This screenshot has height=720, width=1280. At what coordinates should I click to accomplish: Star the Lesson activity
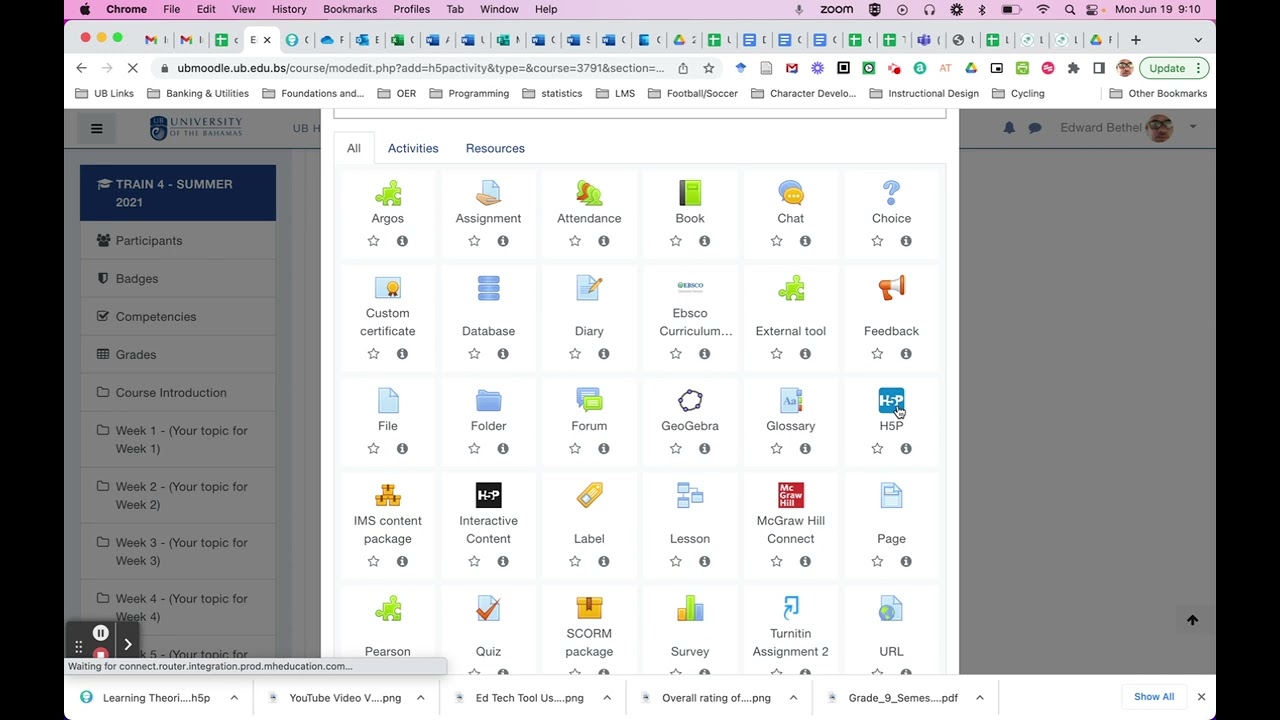tap(675, 562)
